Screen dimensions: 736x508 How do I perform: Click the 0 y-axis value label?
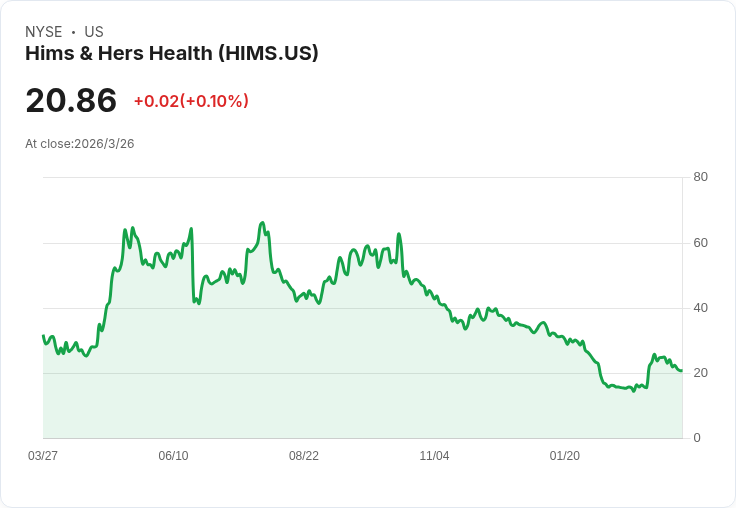pos(697,438)
